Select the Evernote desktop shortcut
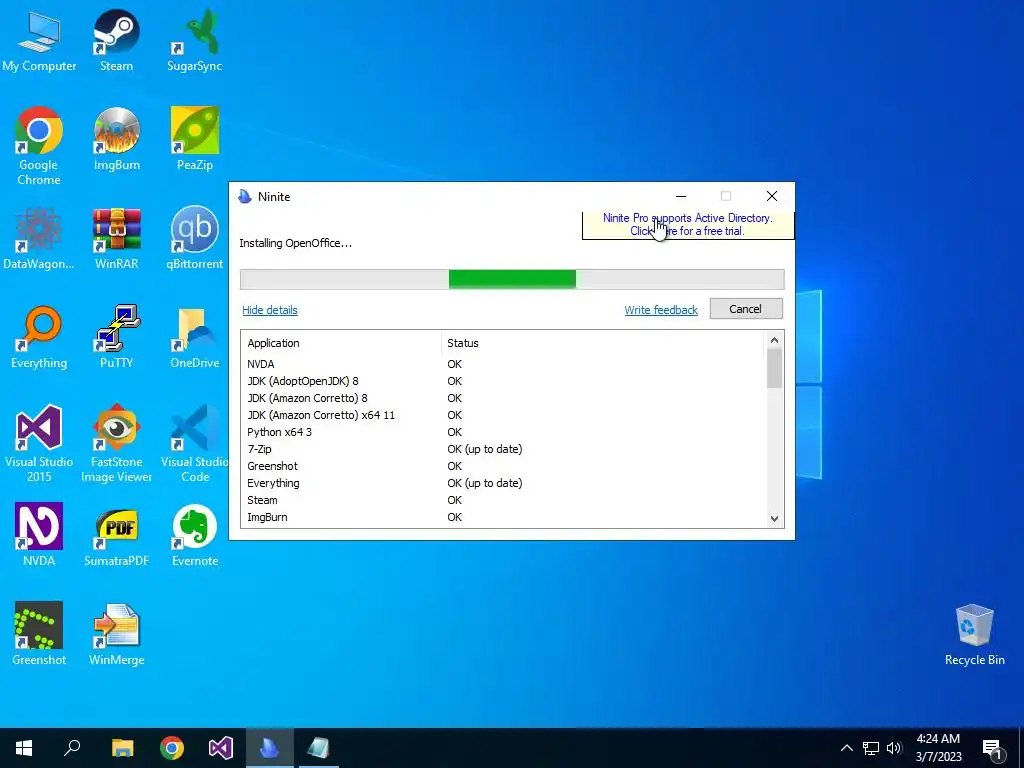 pyautogui.click(x=195, y=535)
